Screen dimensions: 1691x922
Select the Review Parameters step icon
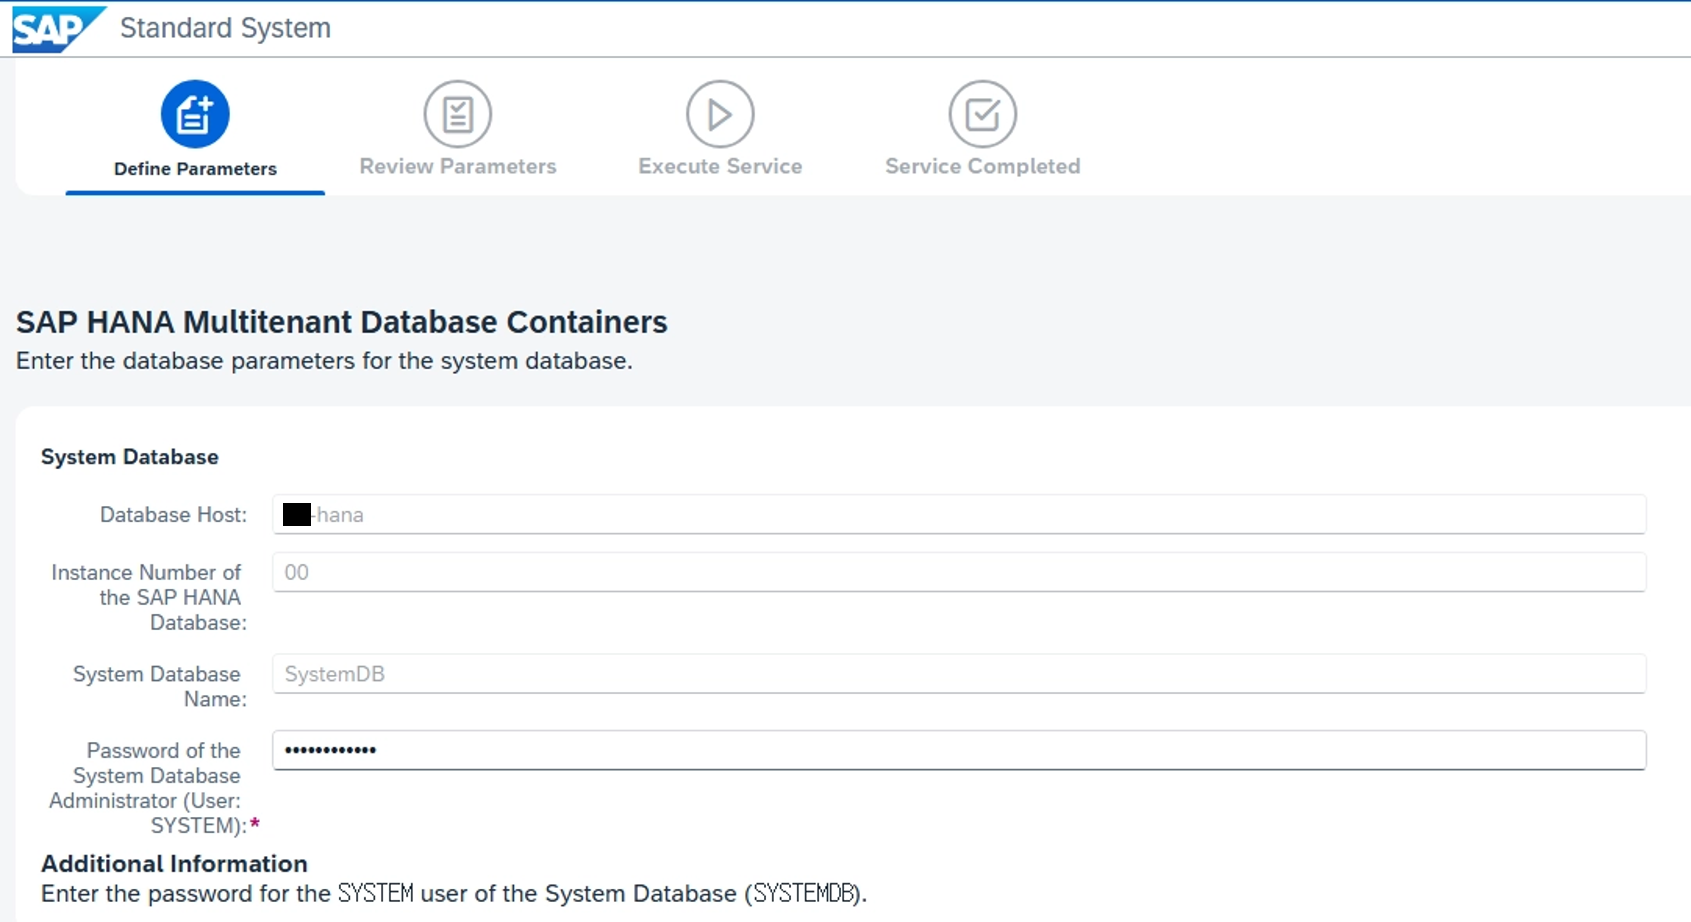point(458,114)
